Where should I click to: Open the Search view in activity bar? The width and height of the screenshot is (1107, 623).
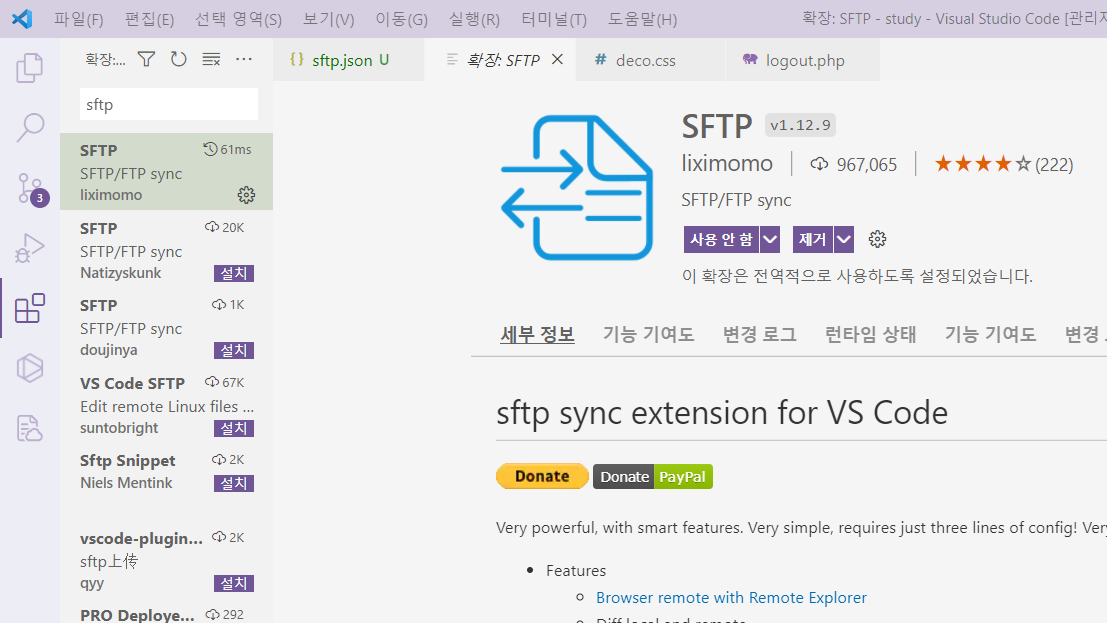[x=30, y=128]
